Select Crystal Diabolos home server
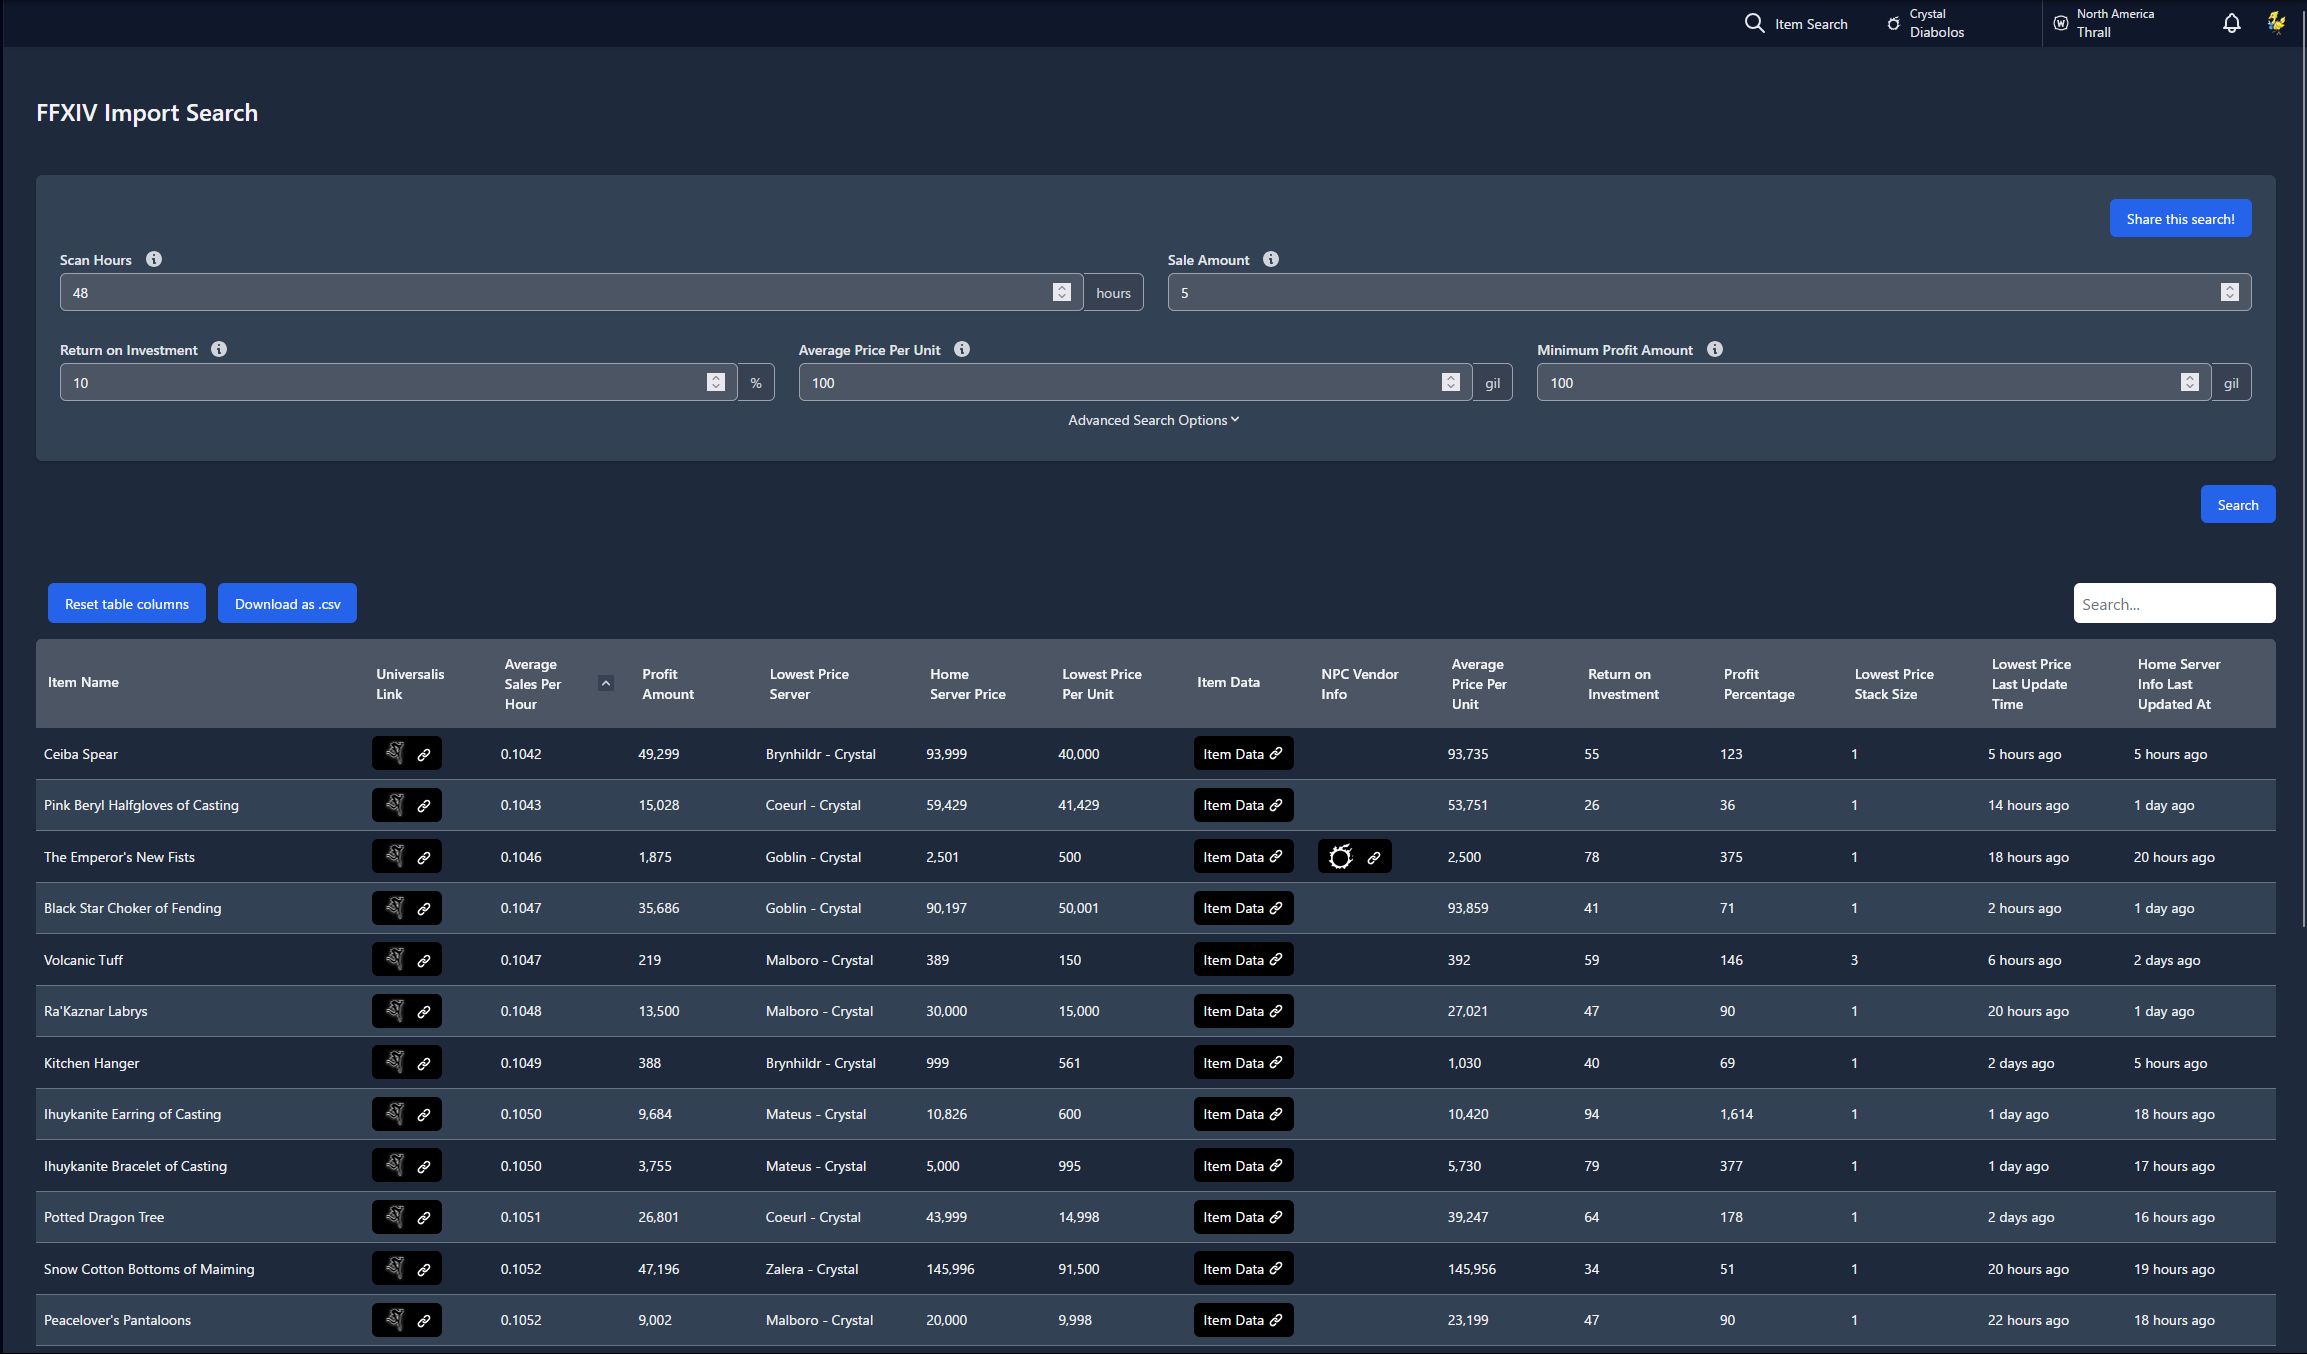Image resolution: width=2307 pixels, height=1354 pixels. pyautogui.click(x=1925, y=23)
